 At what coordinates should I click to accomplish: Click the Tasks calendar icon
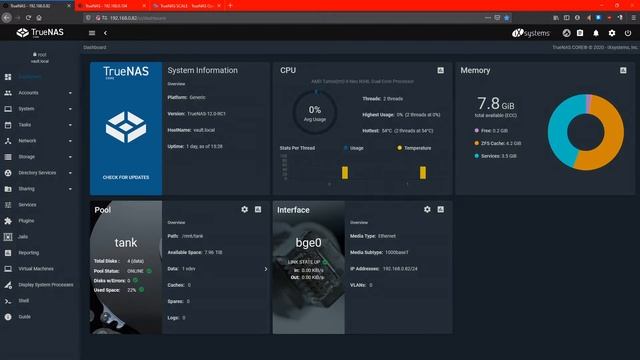pos(8,124)
